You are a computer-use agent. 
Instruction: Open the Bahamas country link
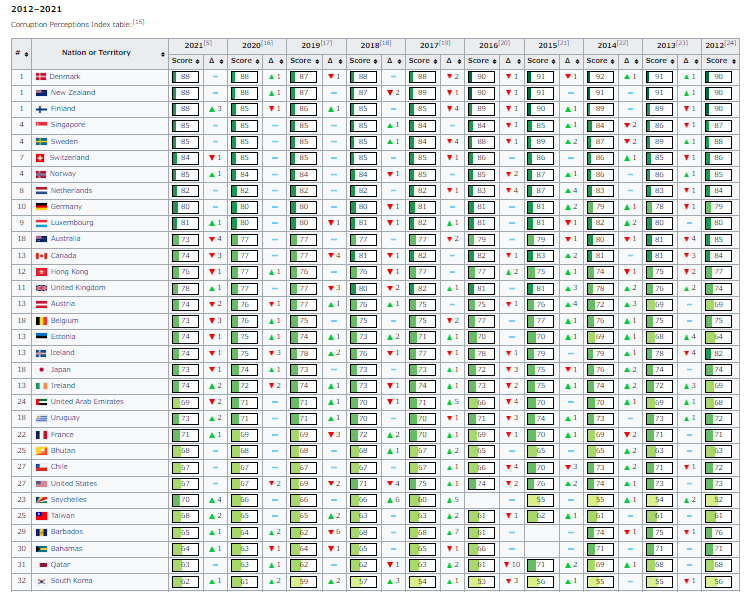67,549
